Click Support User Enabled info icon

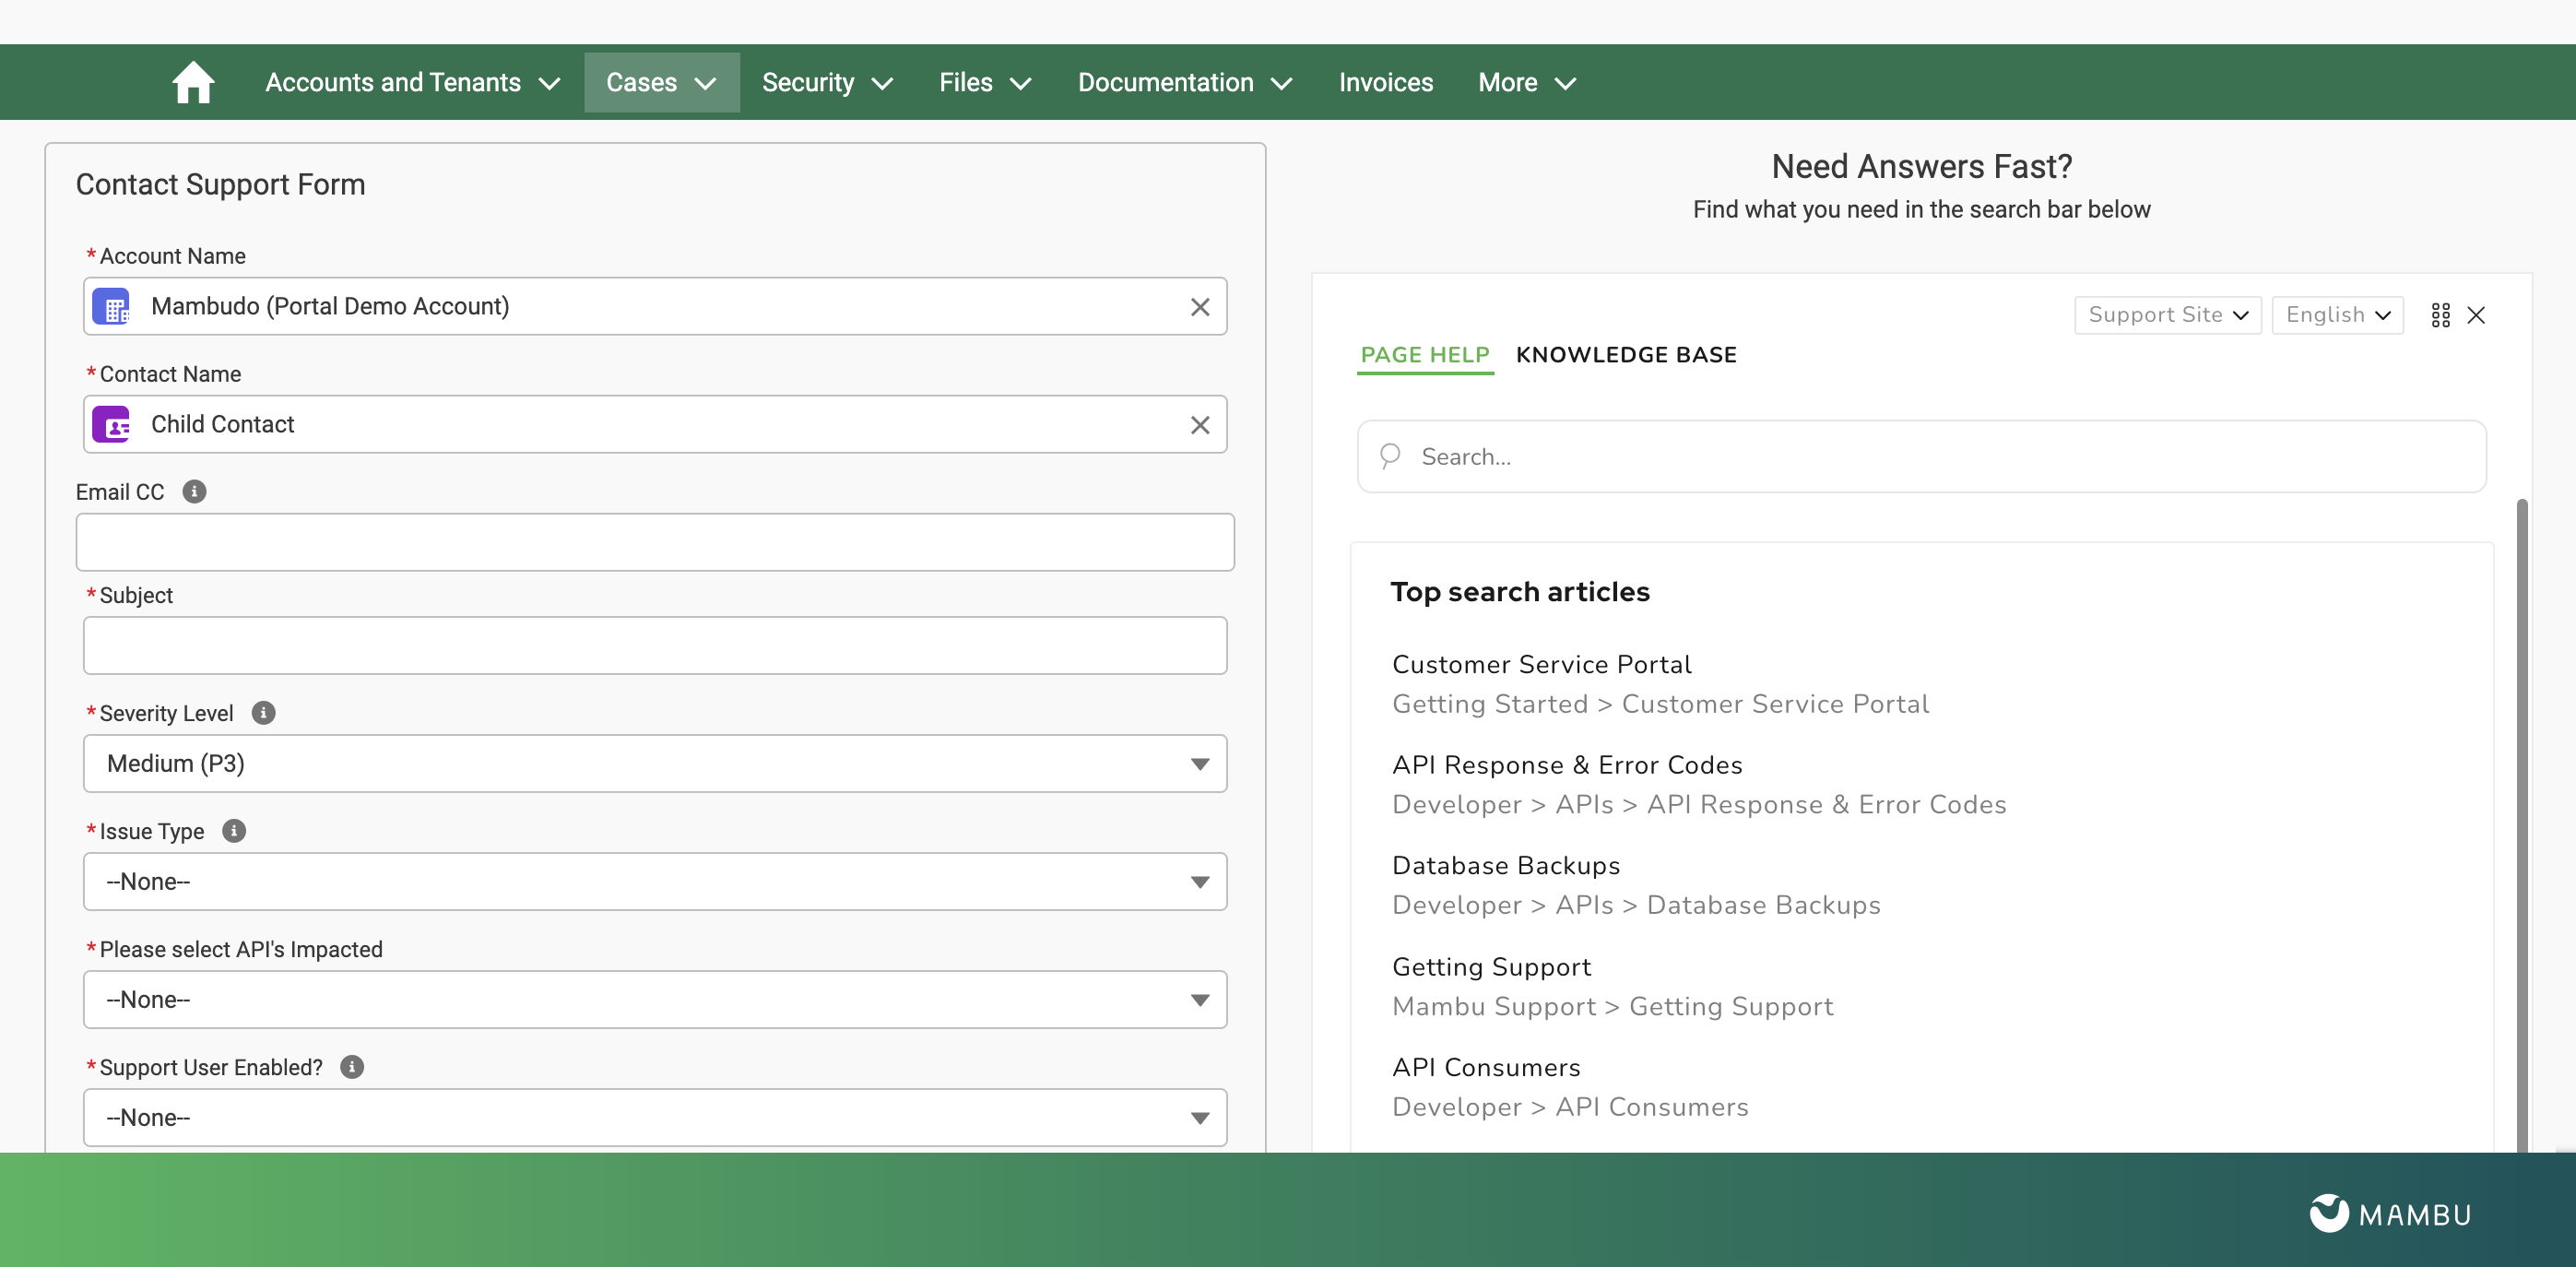[351, 1067]
